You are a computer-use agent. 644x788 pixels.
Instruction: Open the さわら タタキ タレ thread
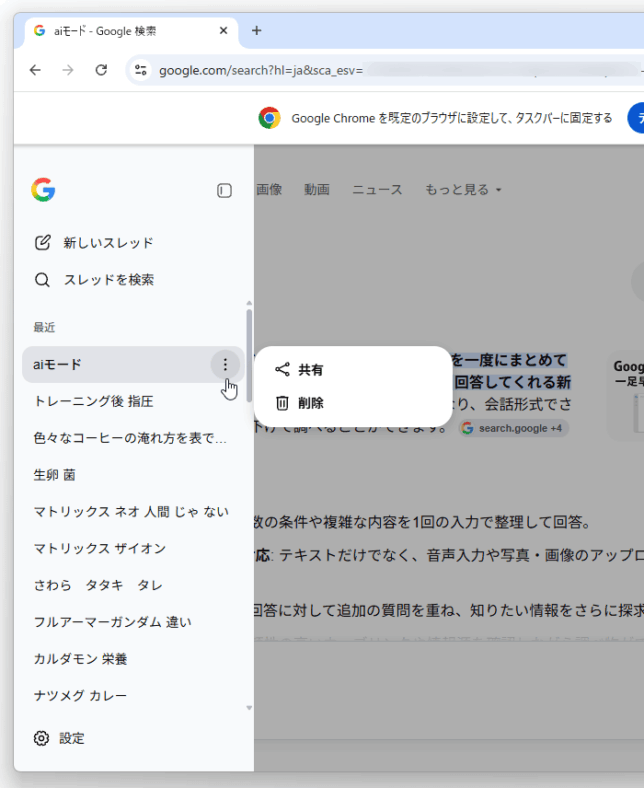(133, 585)
